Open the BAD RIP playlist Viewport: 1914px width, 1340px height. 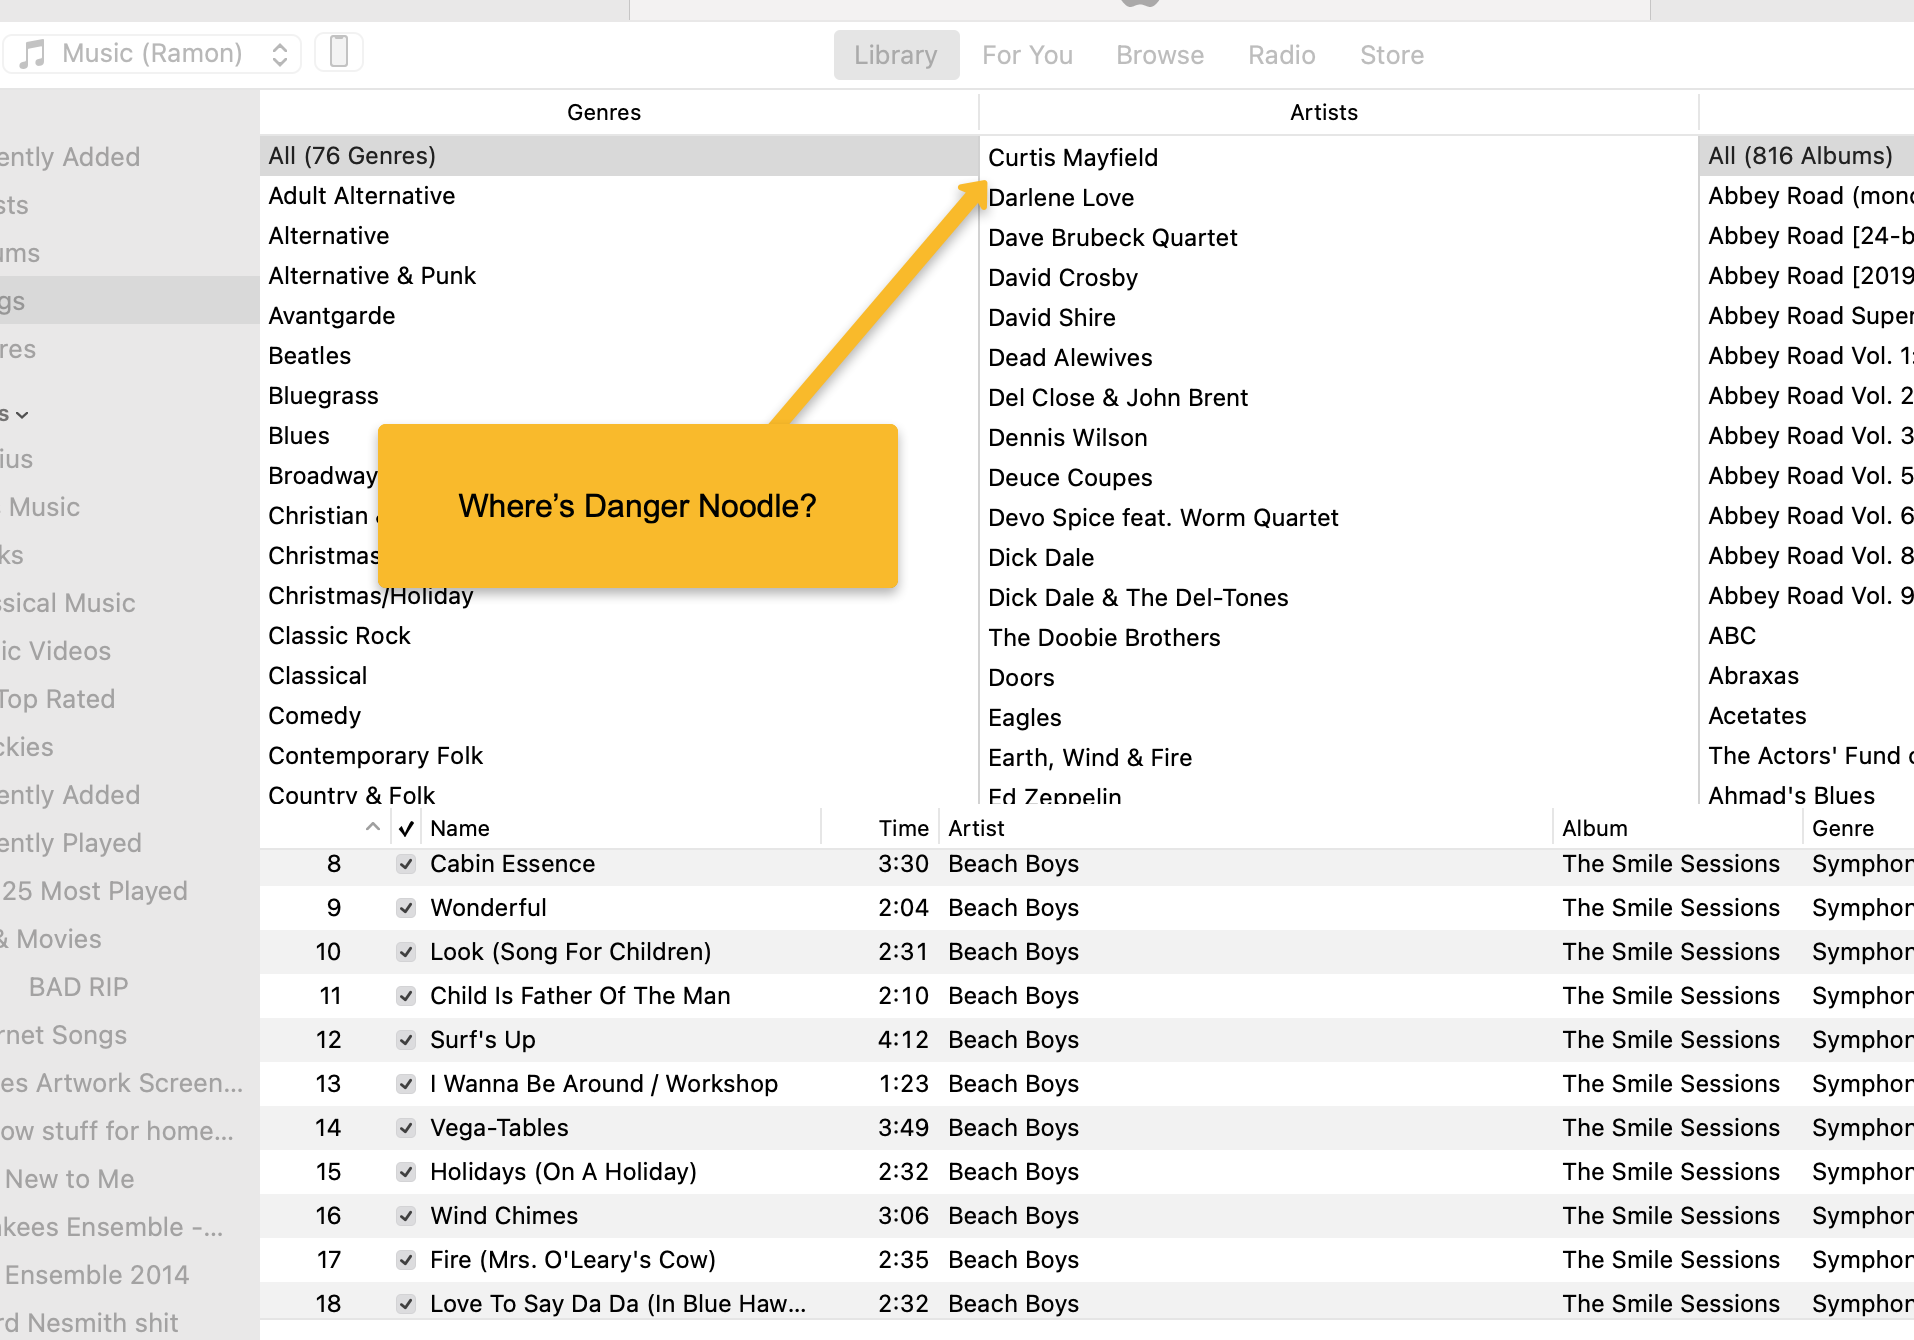pos(129,987)
